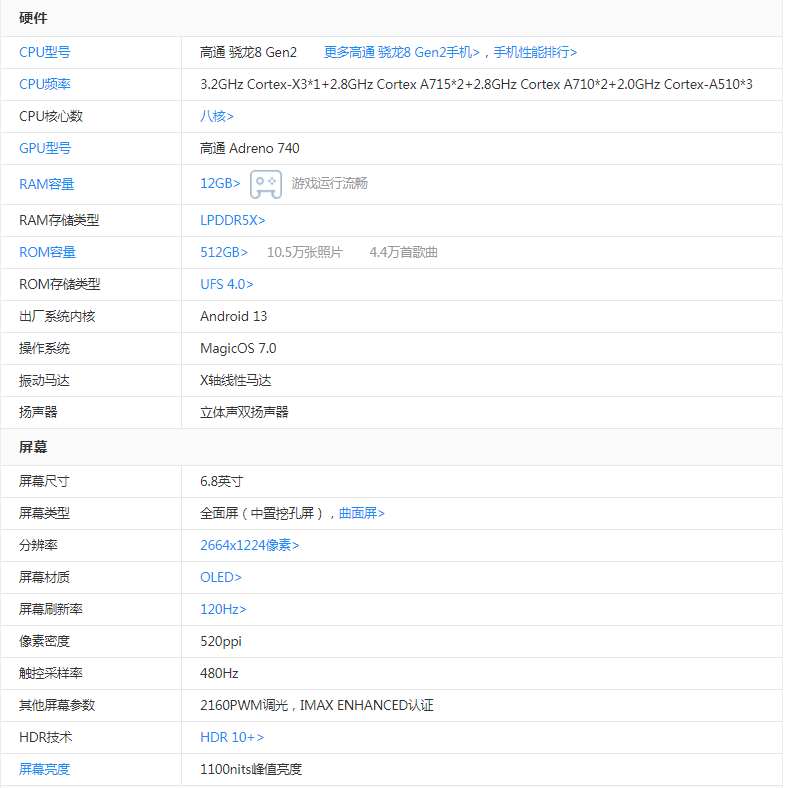This screenshot has width=785, height=788.
Task: Click the HDR 10+ link
Action: point(232,737)
